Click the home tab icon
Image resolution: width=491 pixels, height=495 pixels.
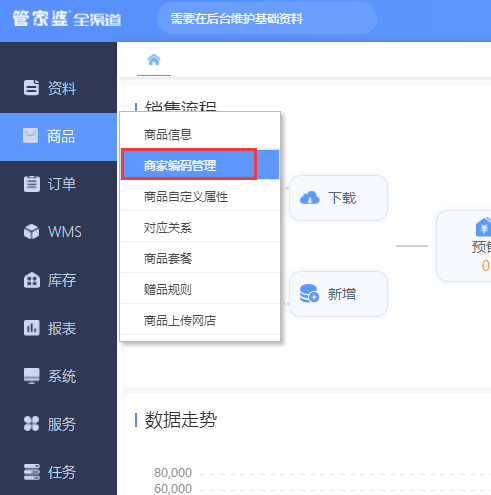click(x=154, y=60)
